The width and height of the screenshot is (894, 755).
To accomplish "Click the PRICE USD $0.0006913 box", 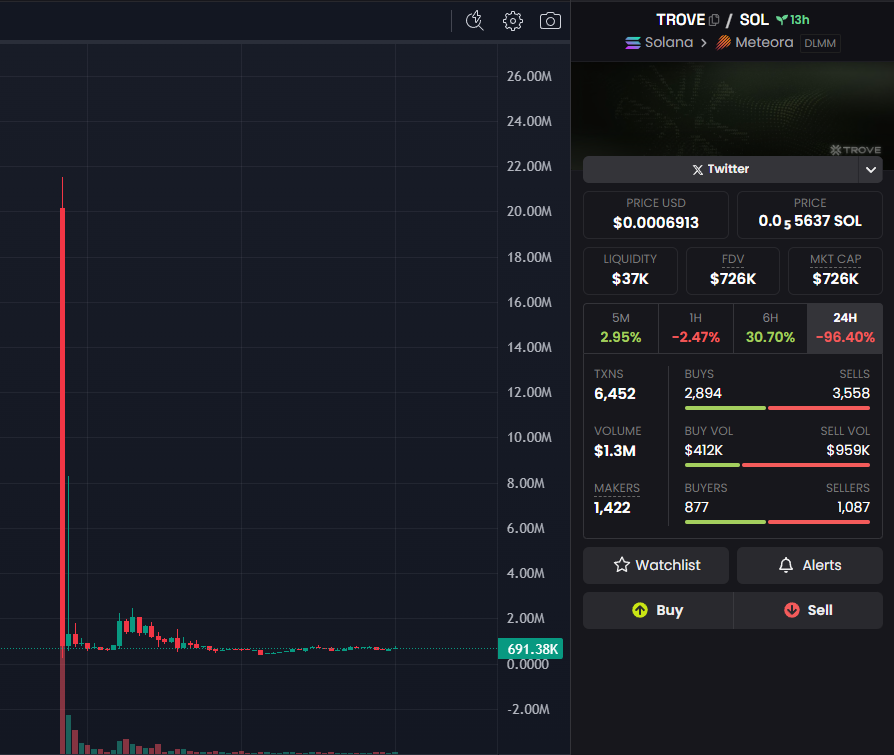I will [656, 214].
